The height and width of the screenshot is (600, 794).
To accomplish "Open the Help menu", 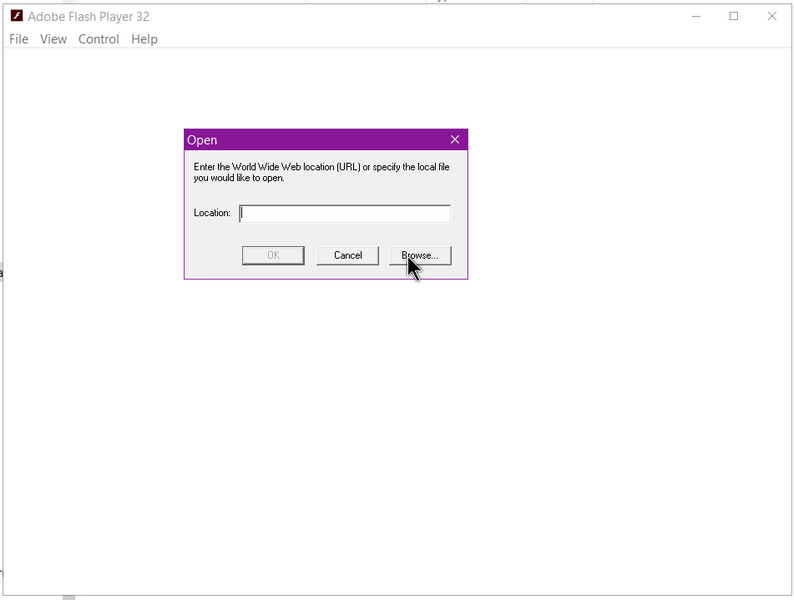I will 144,39.
